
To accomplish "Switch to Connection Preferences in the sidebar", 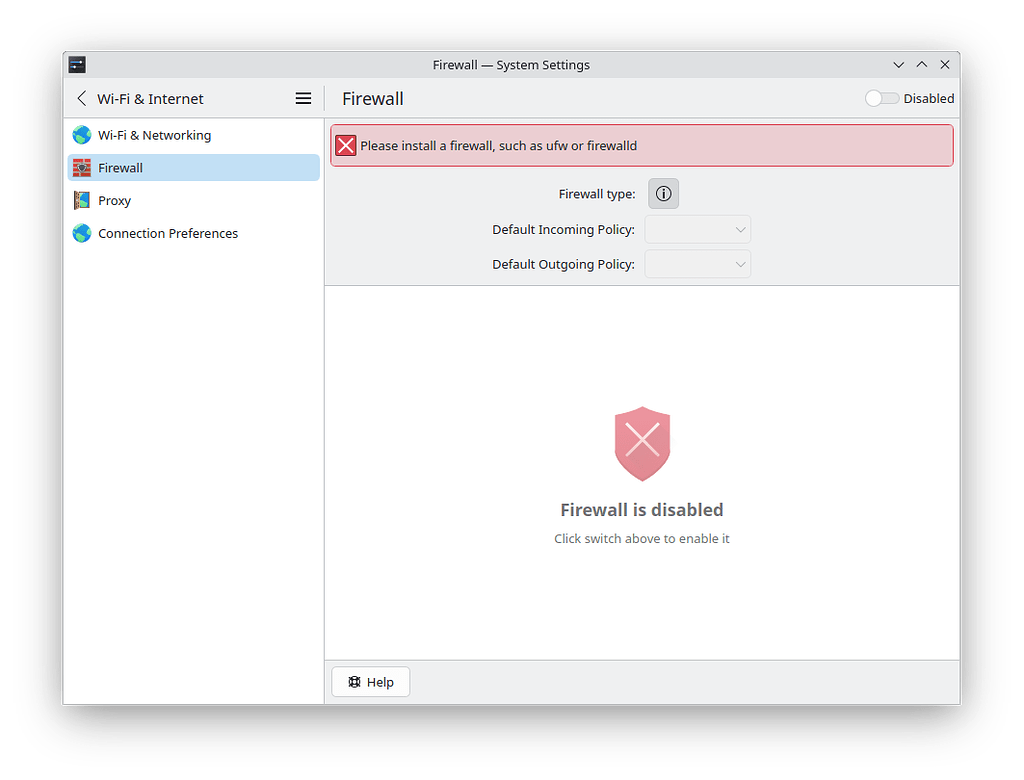I will pos(168,233).
